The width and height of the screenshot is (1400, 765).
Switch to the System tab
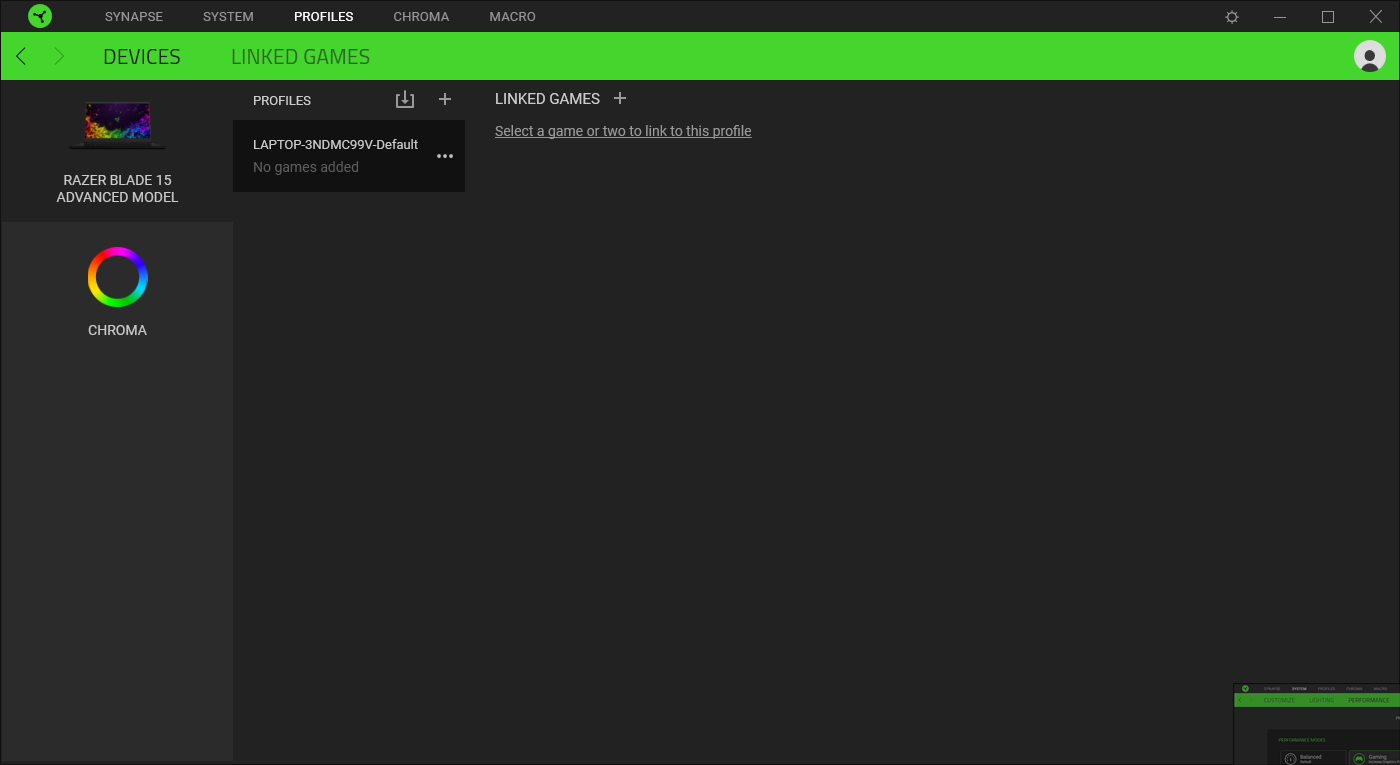(228, 17)
